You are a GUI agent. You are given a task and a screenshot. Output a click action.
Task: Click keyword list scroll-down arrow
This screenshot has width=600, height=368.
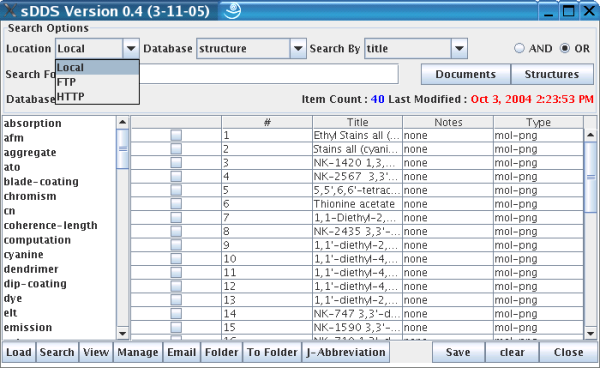point(122,333)
